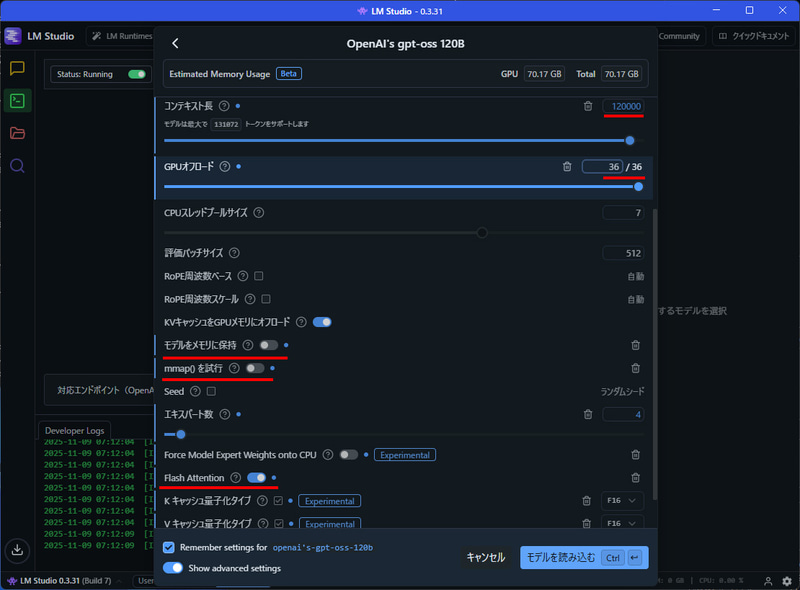Reset V cache quantization trash icon
Viewport: 800px width, 590px height.
[586, 523]
